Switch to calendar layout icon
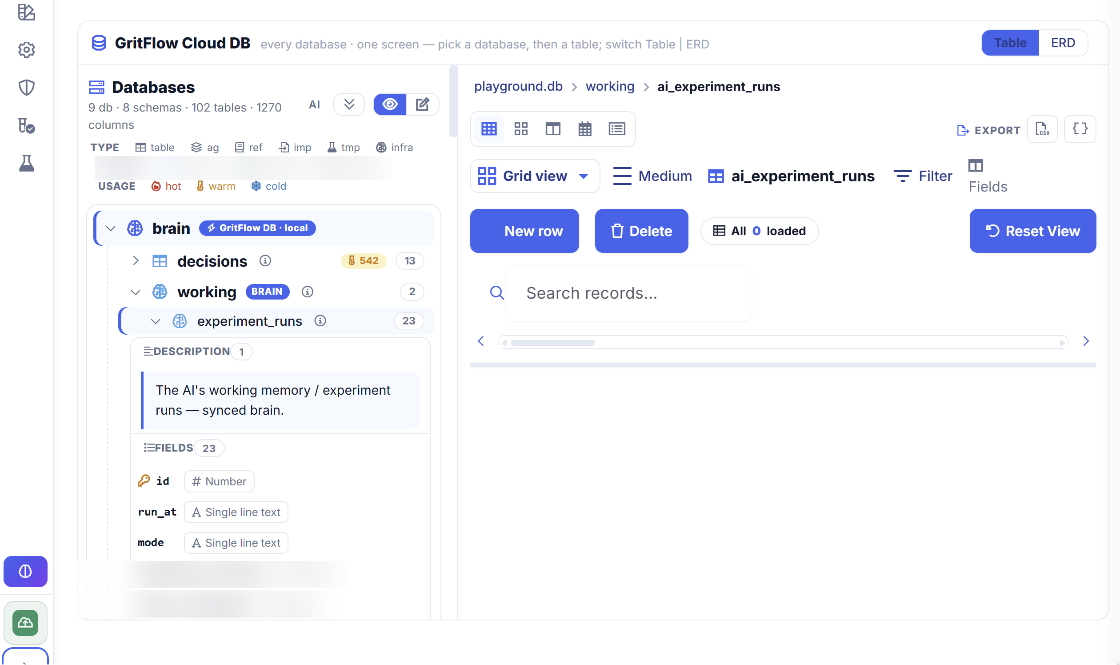 585,129
